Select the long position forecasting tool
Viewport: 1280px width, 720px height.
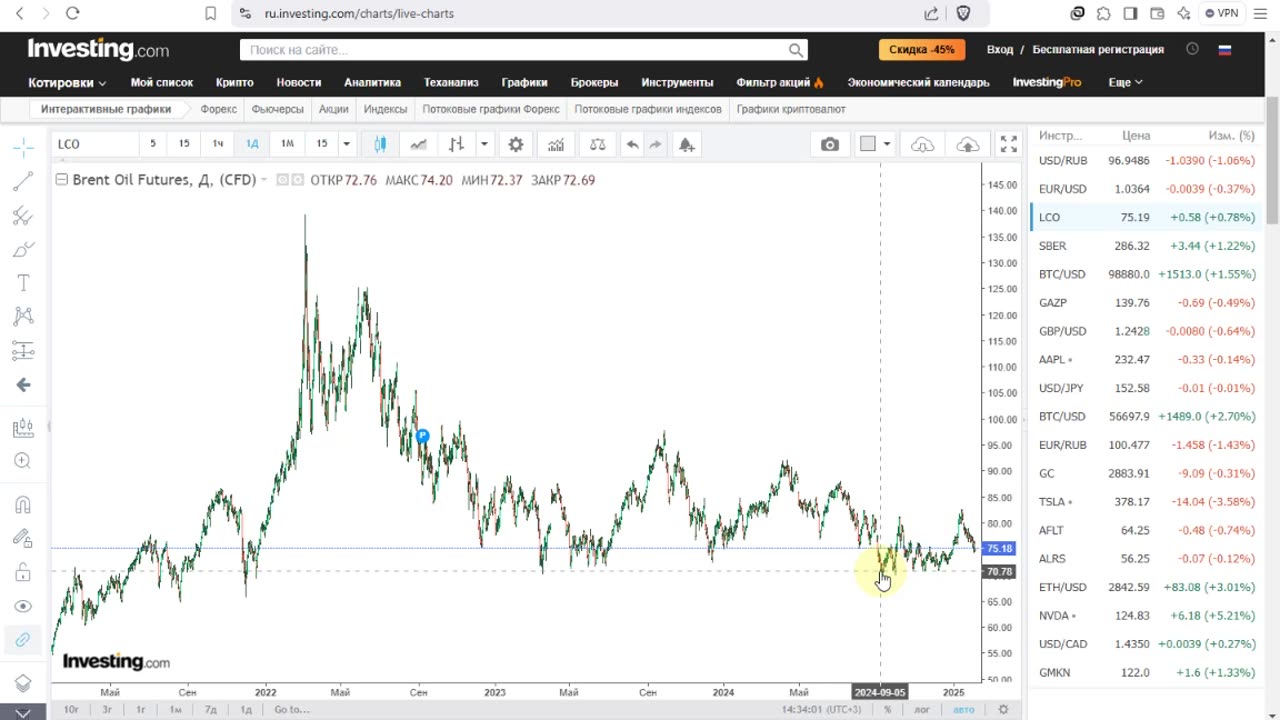point(23,351)
